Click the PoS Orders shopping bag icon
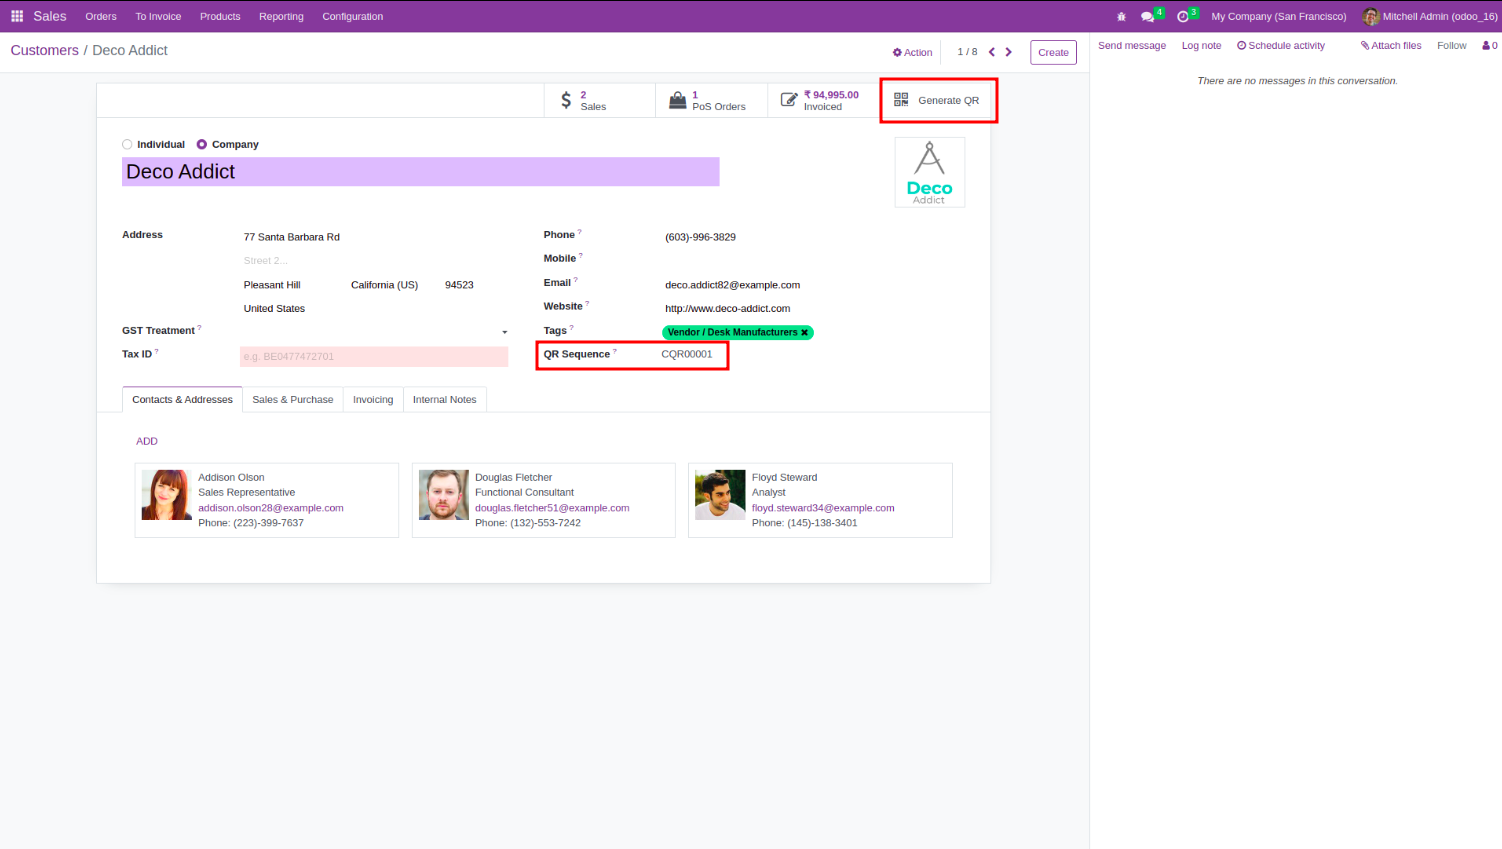Image resolution: width=1502 pixels, height=849 pixels. pos(678,100)
